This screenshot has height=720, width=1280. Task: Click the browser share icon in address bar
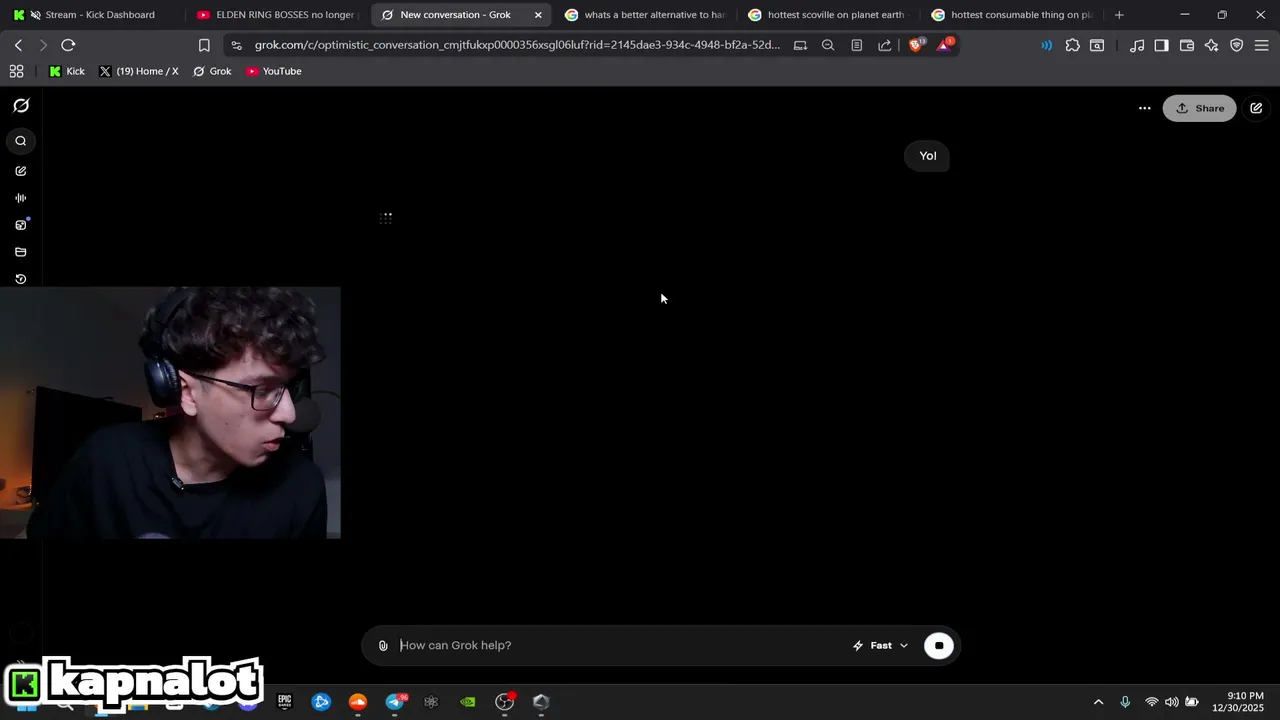click(x=885, y=45)
